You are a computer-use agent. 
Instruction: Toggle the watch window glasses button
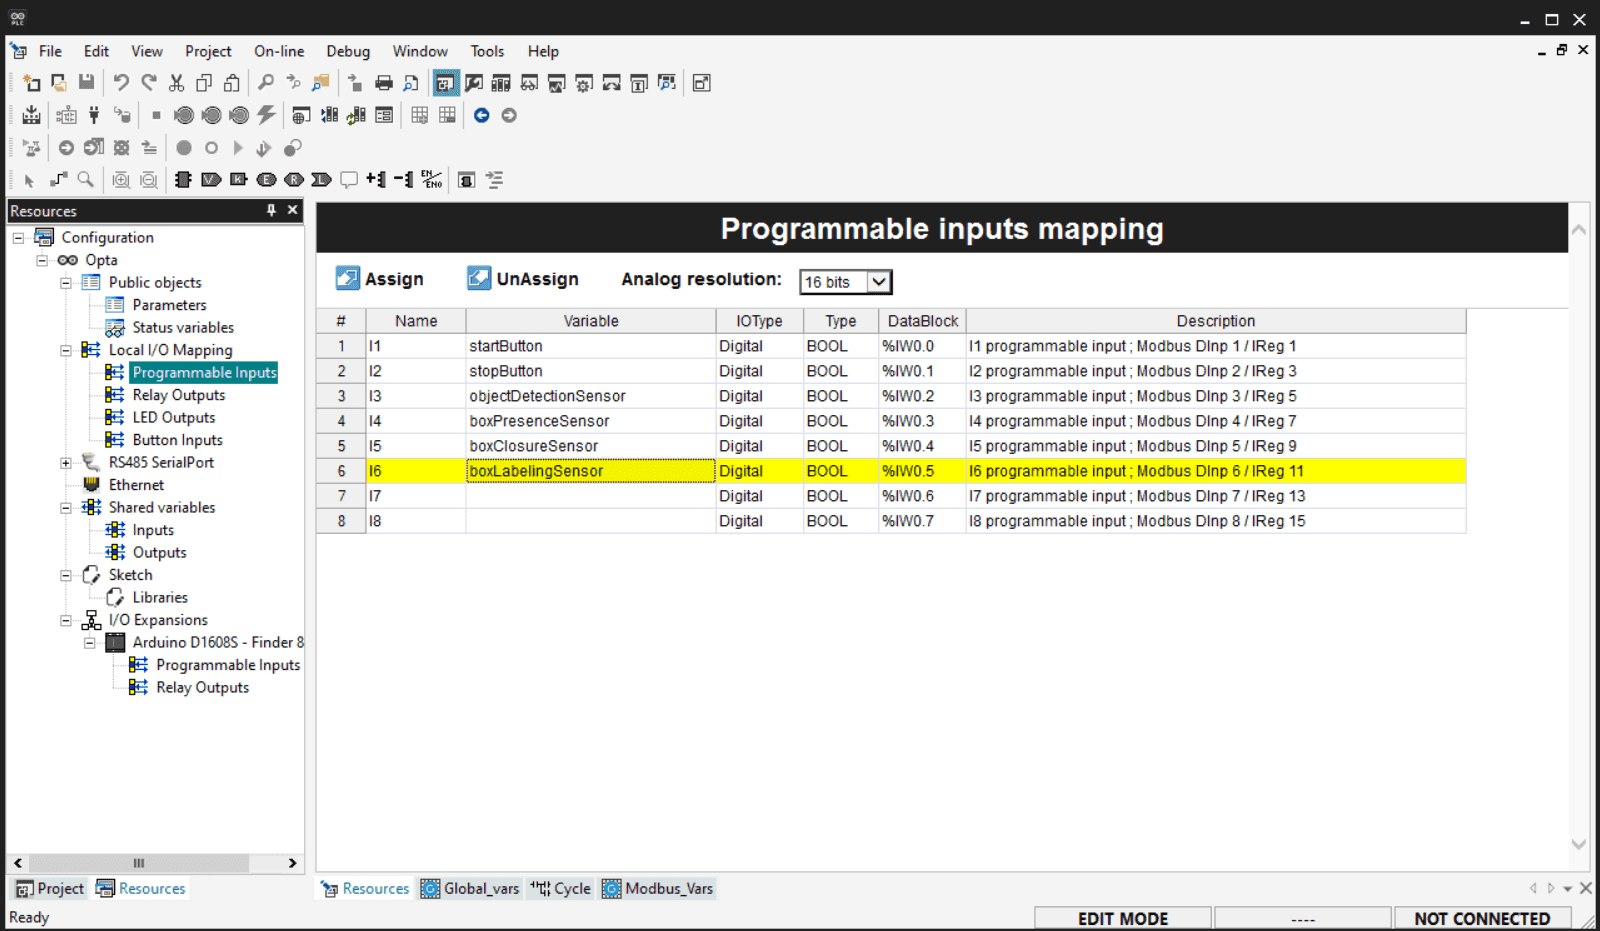coord(529,83)
